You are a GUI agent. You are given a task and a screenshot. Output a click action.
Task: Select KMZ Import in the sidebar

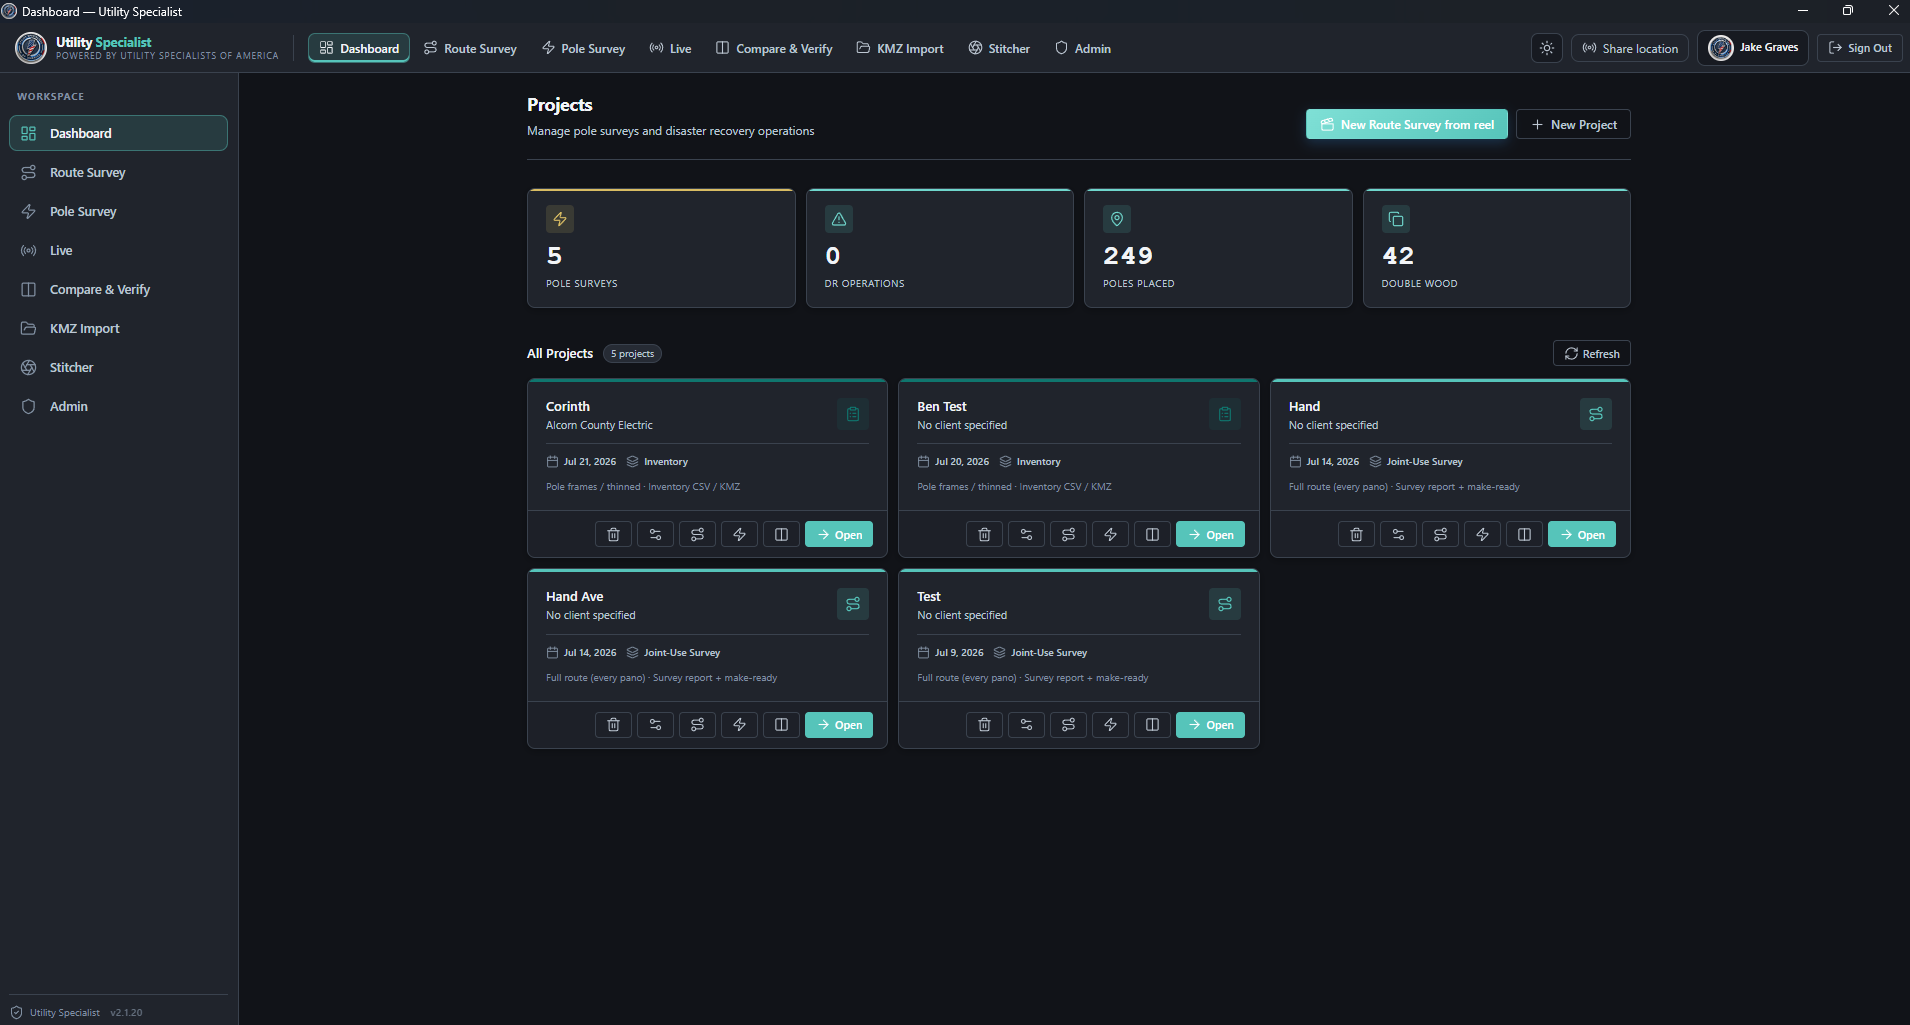click(x=118, y=328)
